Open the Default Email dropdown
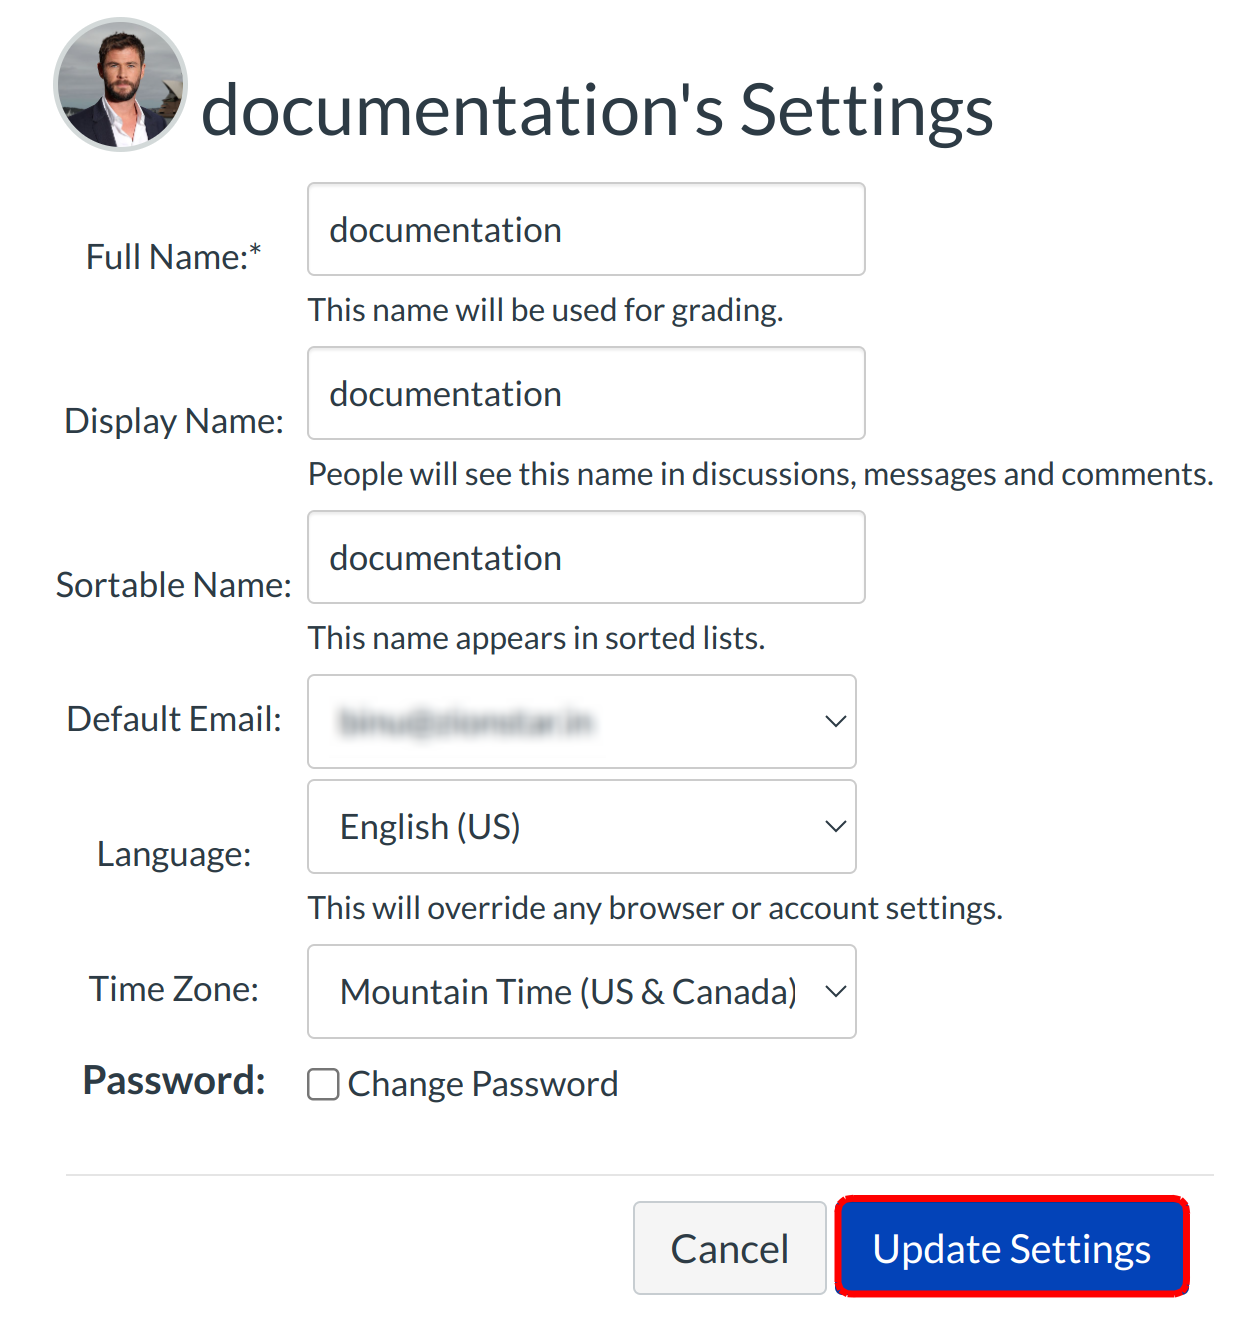The width and height of the screenshot is (1244, 1322). [x=581, y=722]
